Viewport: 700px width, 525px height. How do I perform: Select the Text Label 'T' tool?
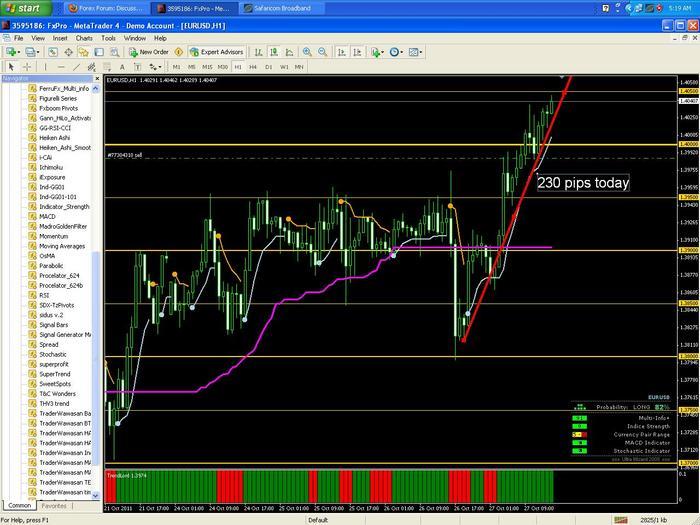pyautogui.click(x=138, y=67)
